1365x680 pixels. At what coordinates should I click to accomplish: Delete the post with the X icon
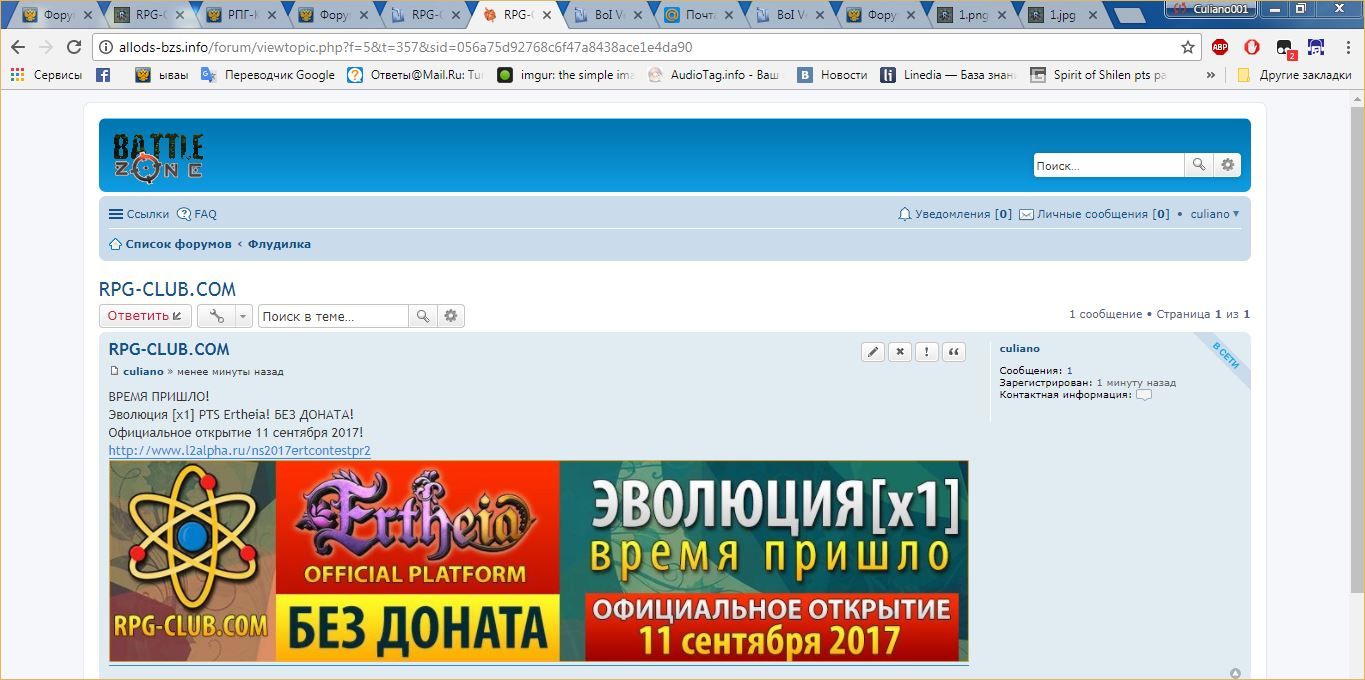[x=900, y=352]
